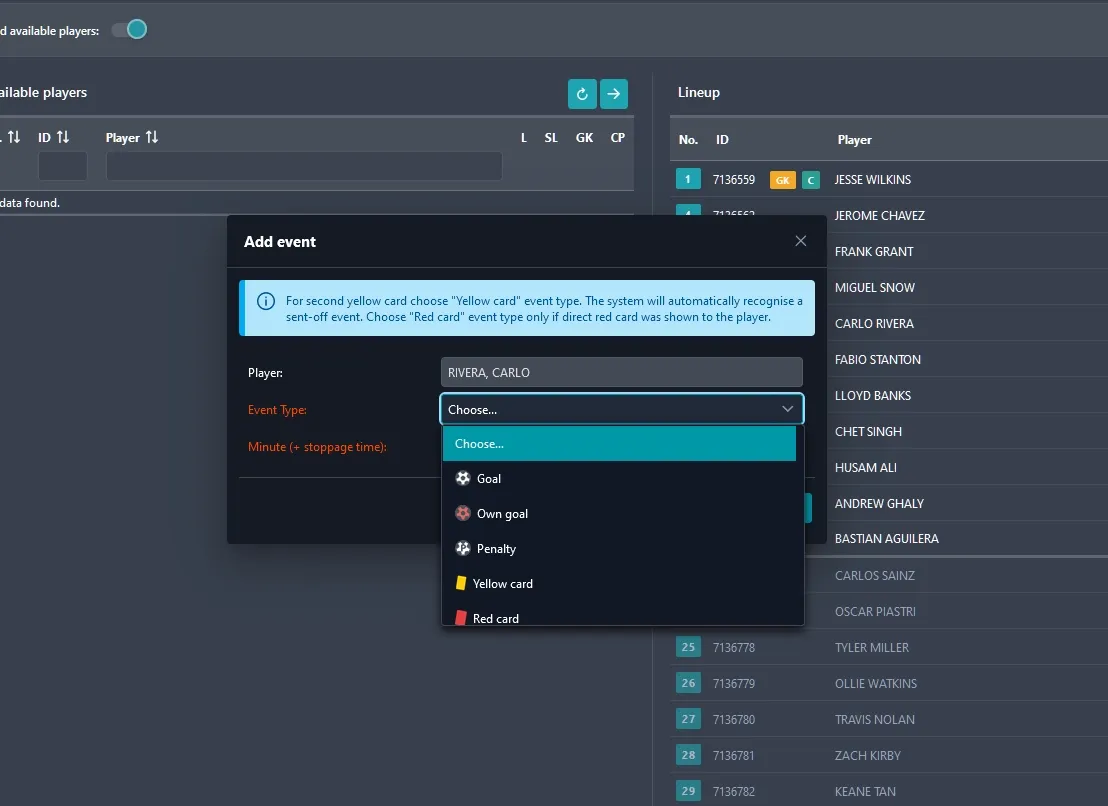The image size is (1108, 806).
Task: Click the number 1 badge in lineup
Action: pyautogui.click(x=688, y=180)
